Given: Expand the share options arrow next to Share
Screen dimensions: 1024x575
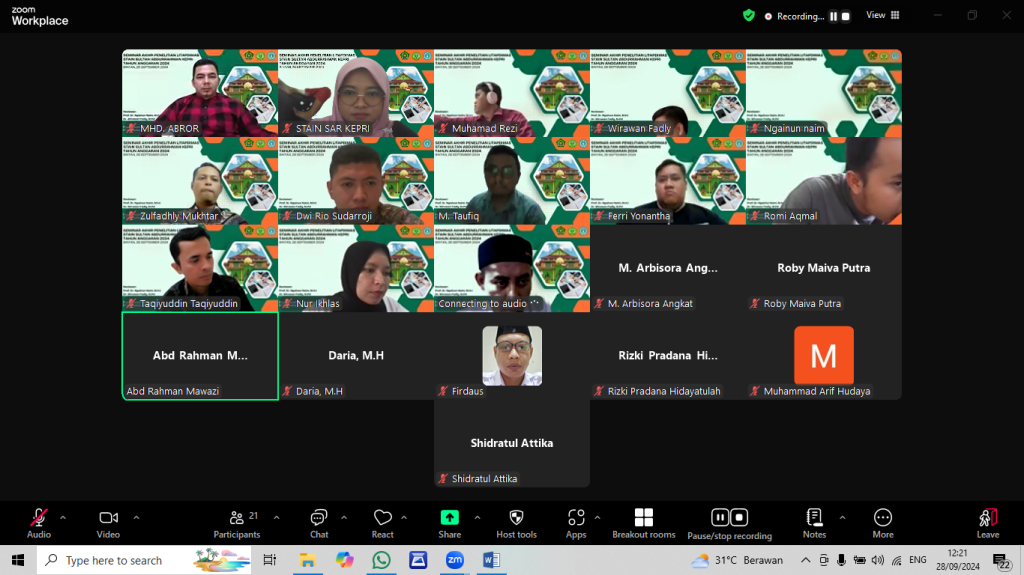Looking at the screenshot, I should [477, 518].
